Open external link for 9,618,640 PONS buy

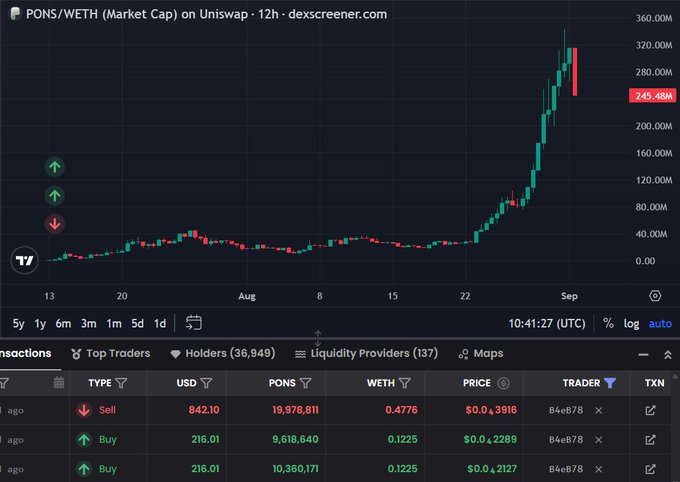click(650, 439)
